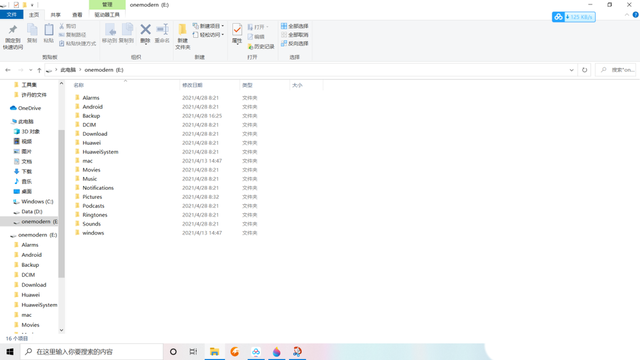Click the Delete (X) icon in ribbon
This screenshot has height=360, width=640.
[x=145, y=33]
